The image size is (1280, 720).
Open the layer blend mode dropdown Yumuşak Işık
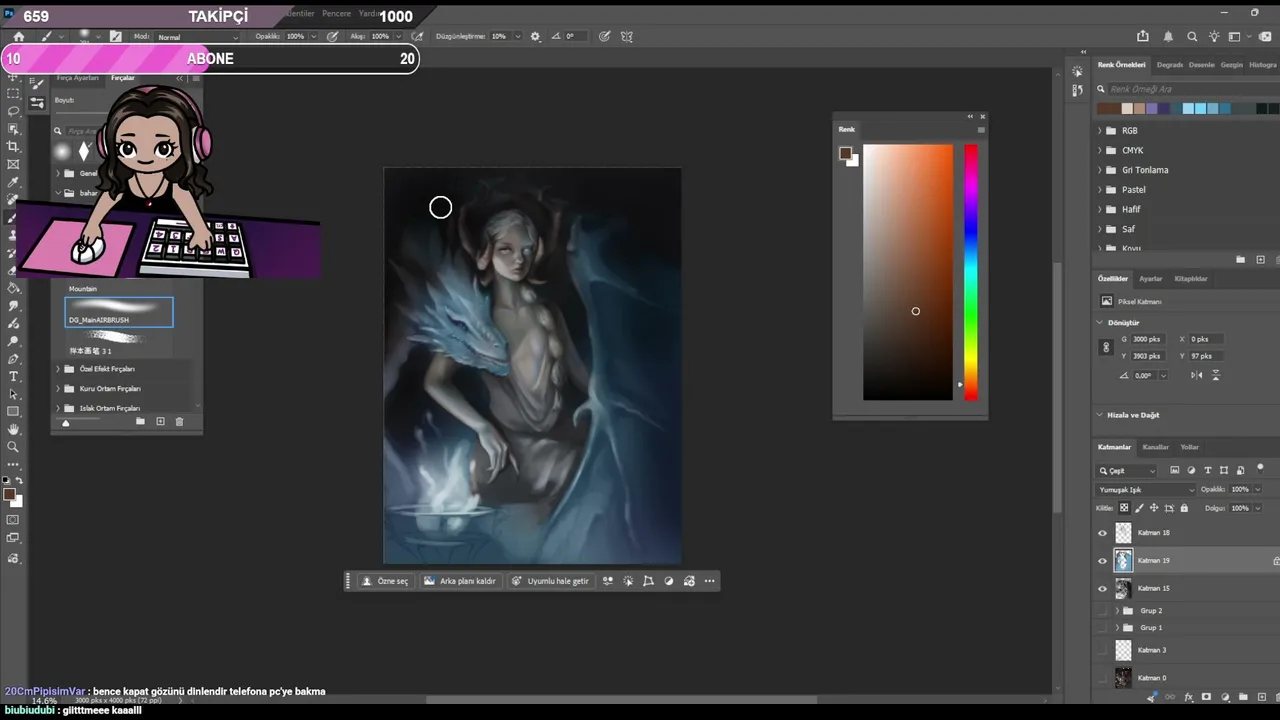(1146, 490)
